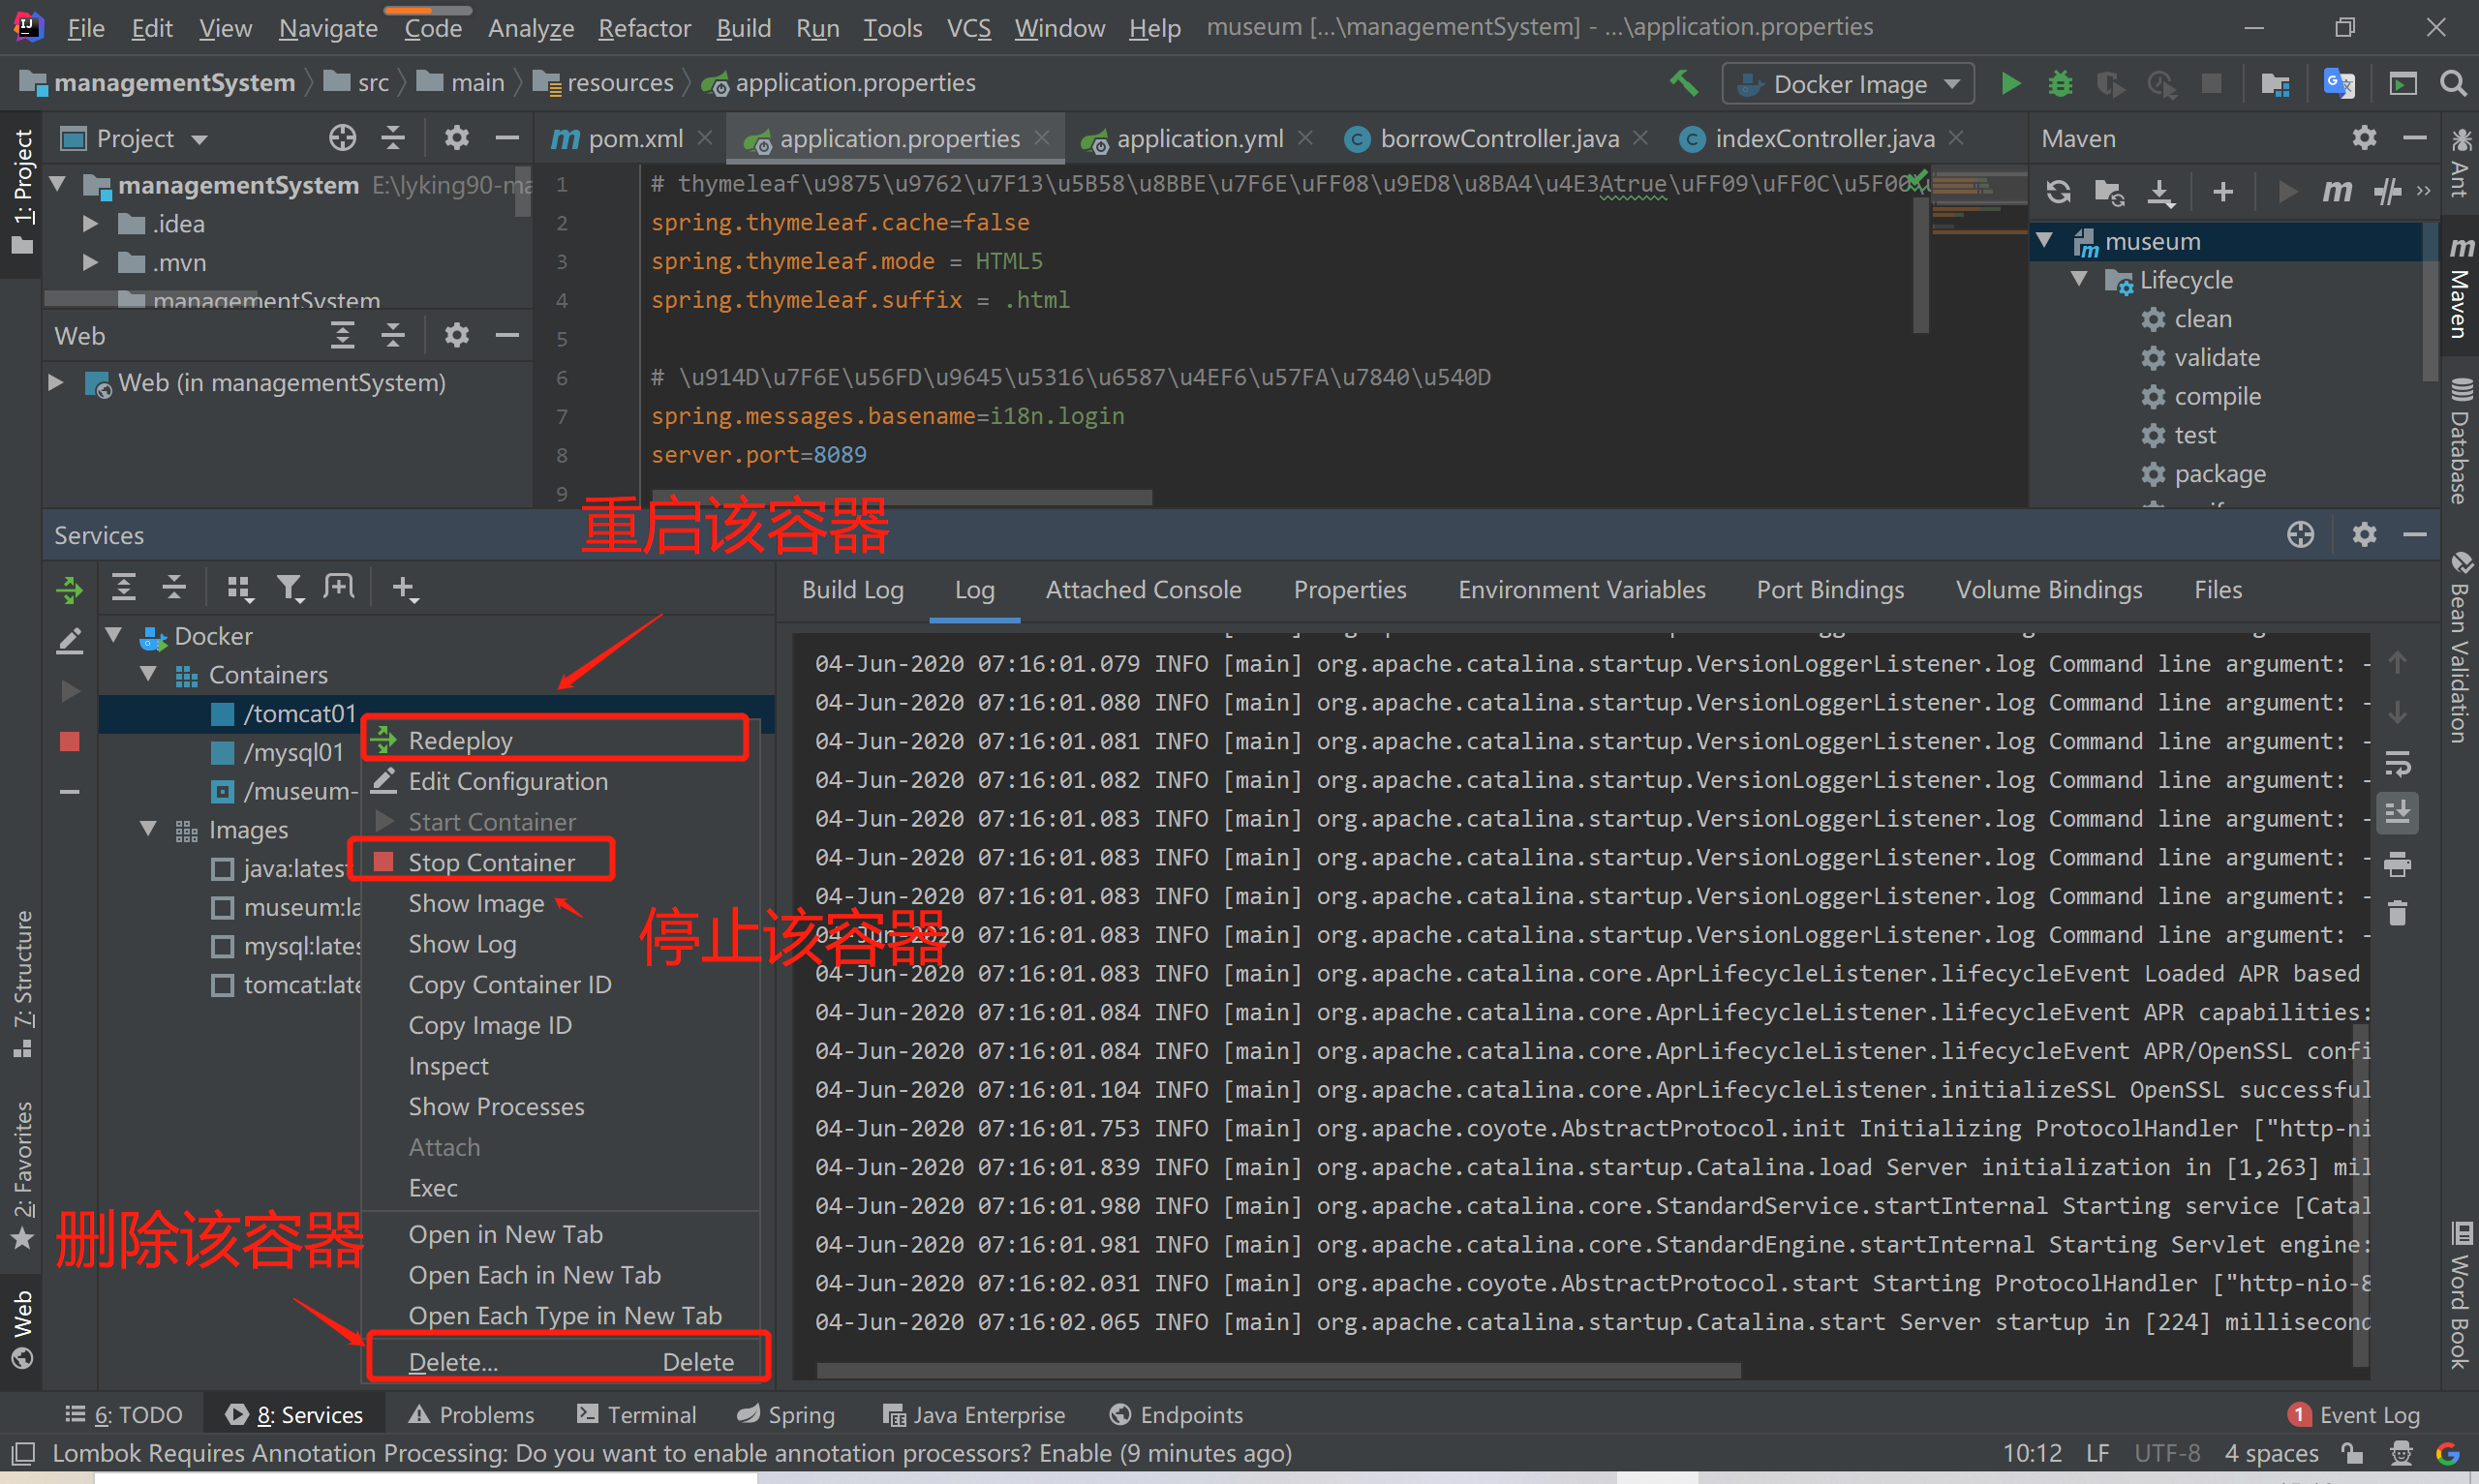
Task: Collapse the Maven Lifecycle node
Action: point(2079,279)
